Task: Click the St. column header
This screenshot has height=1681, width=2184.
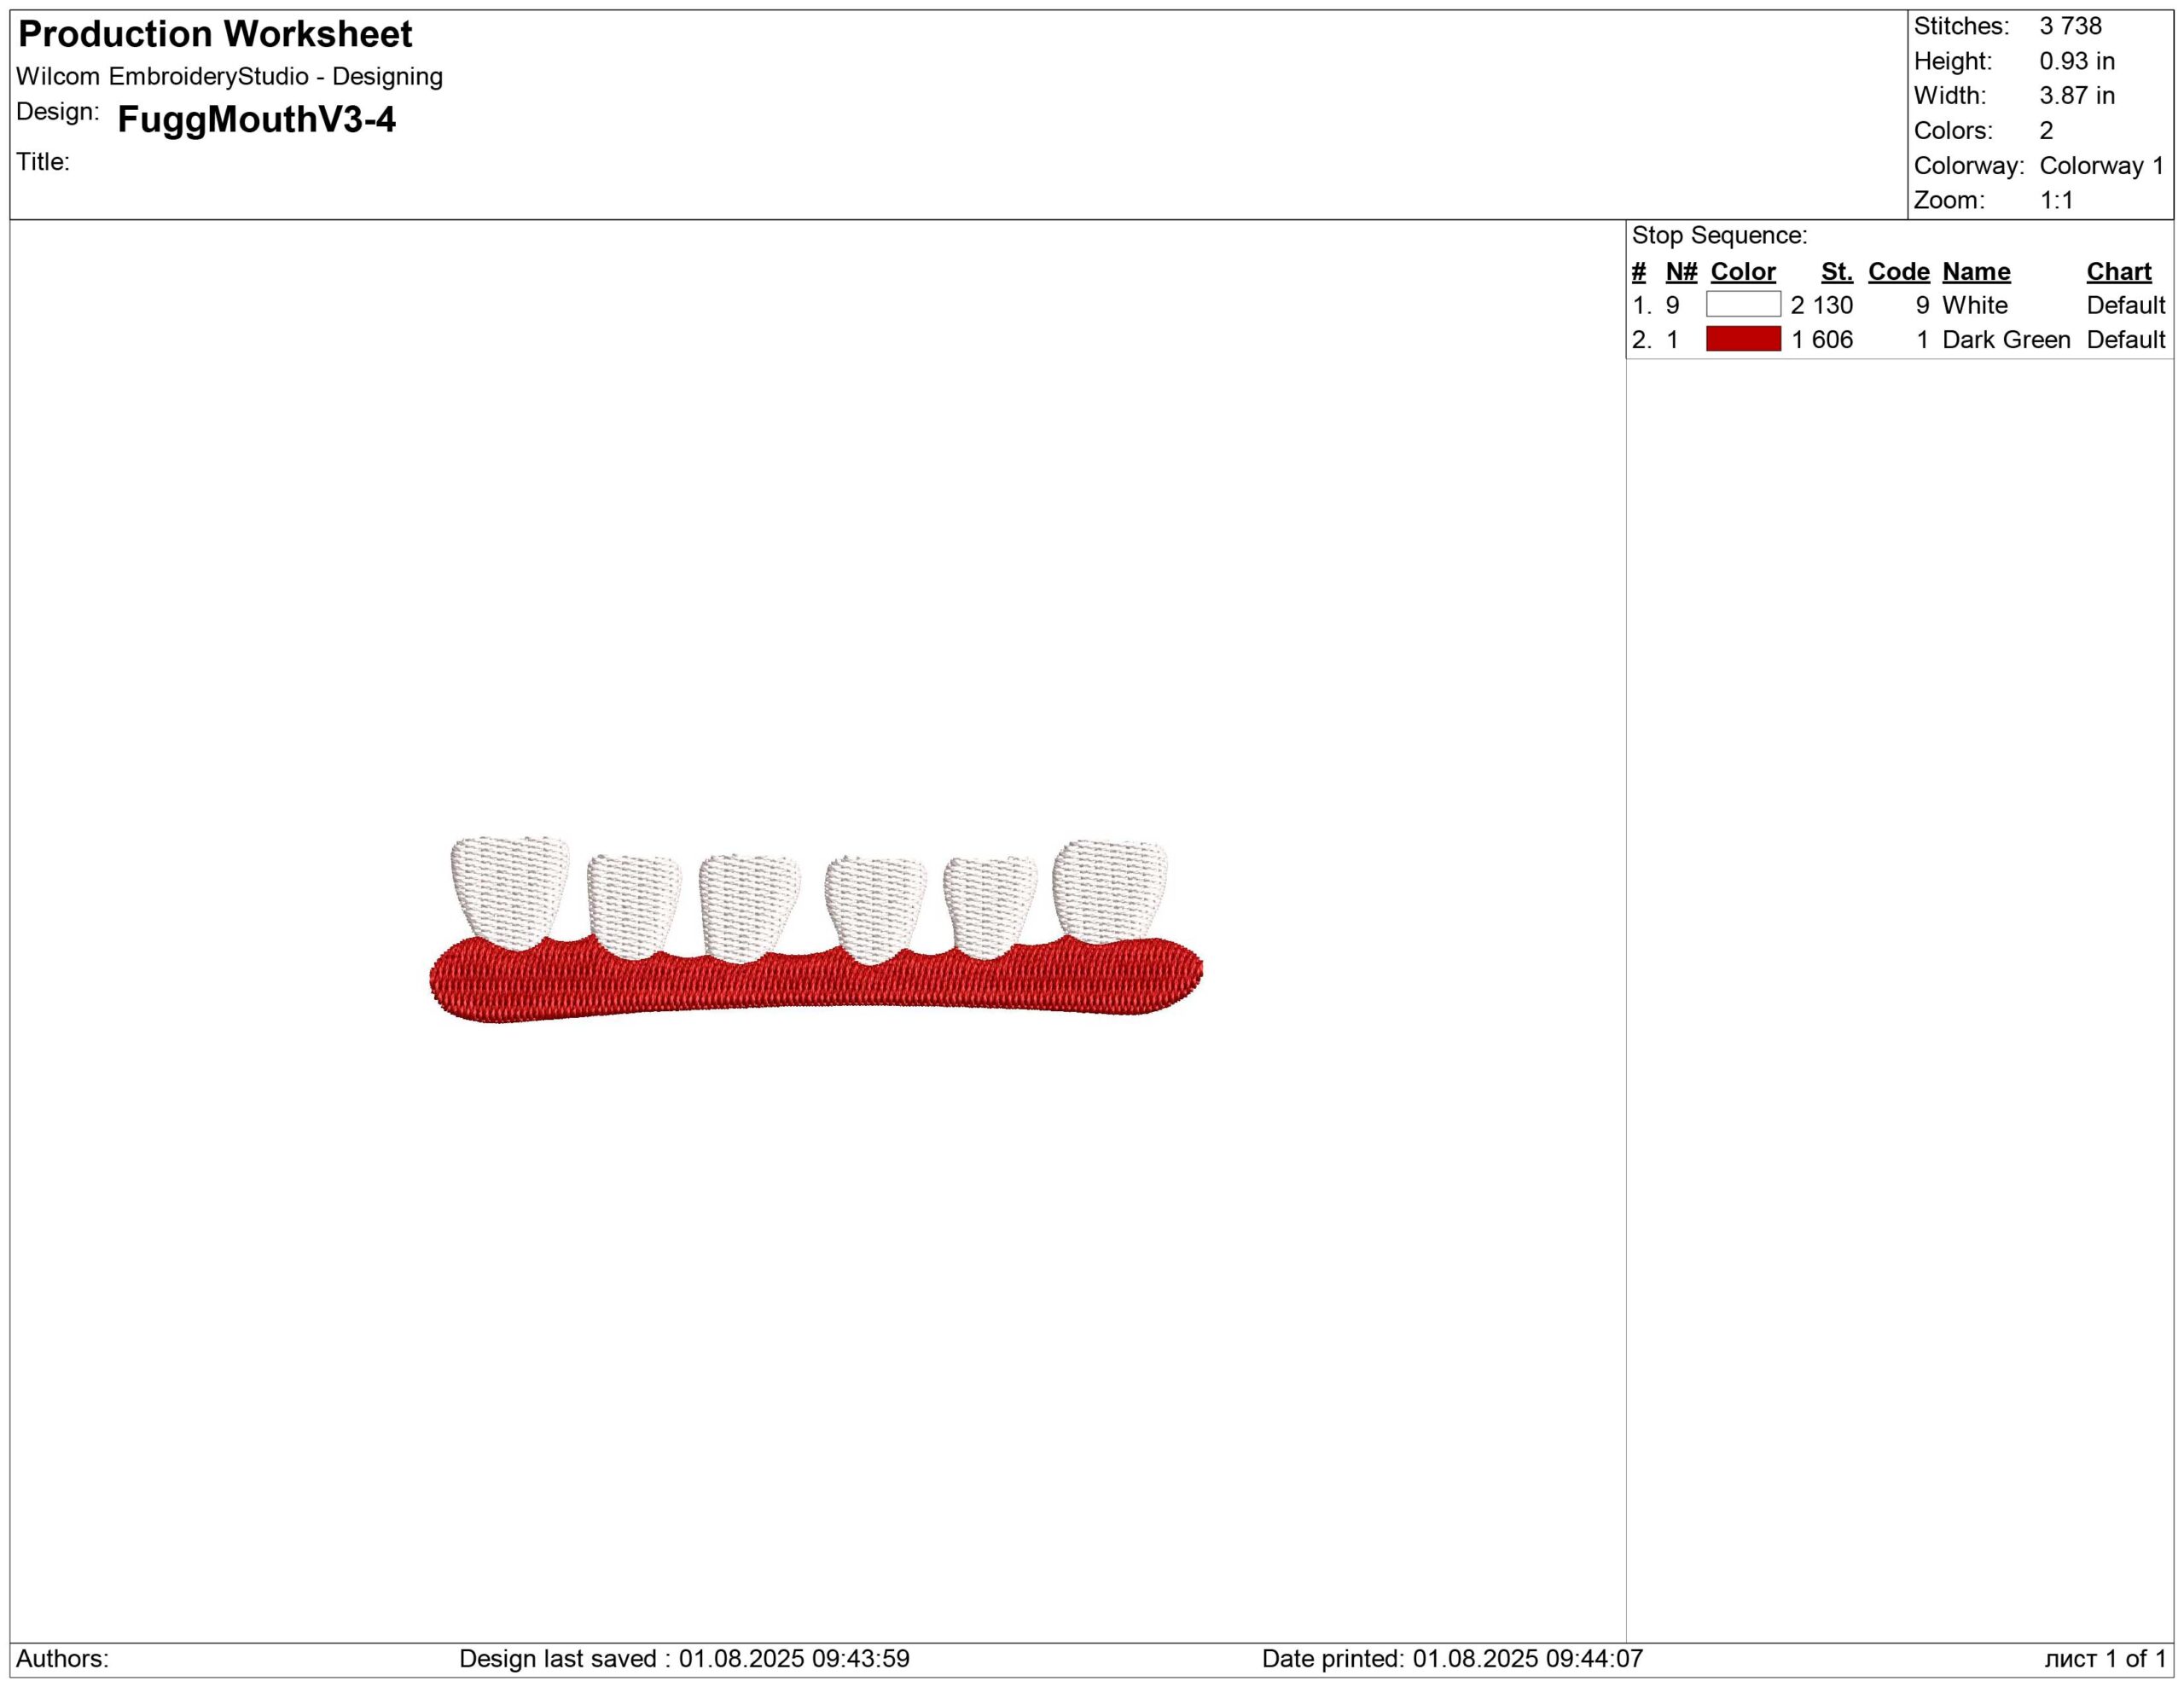Action: (1836, 271)
